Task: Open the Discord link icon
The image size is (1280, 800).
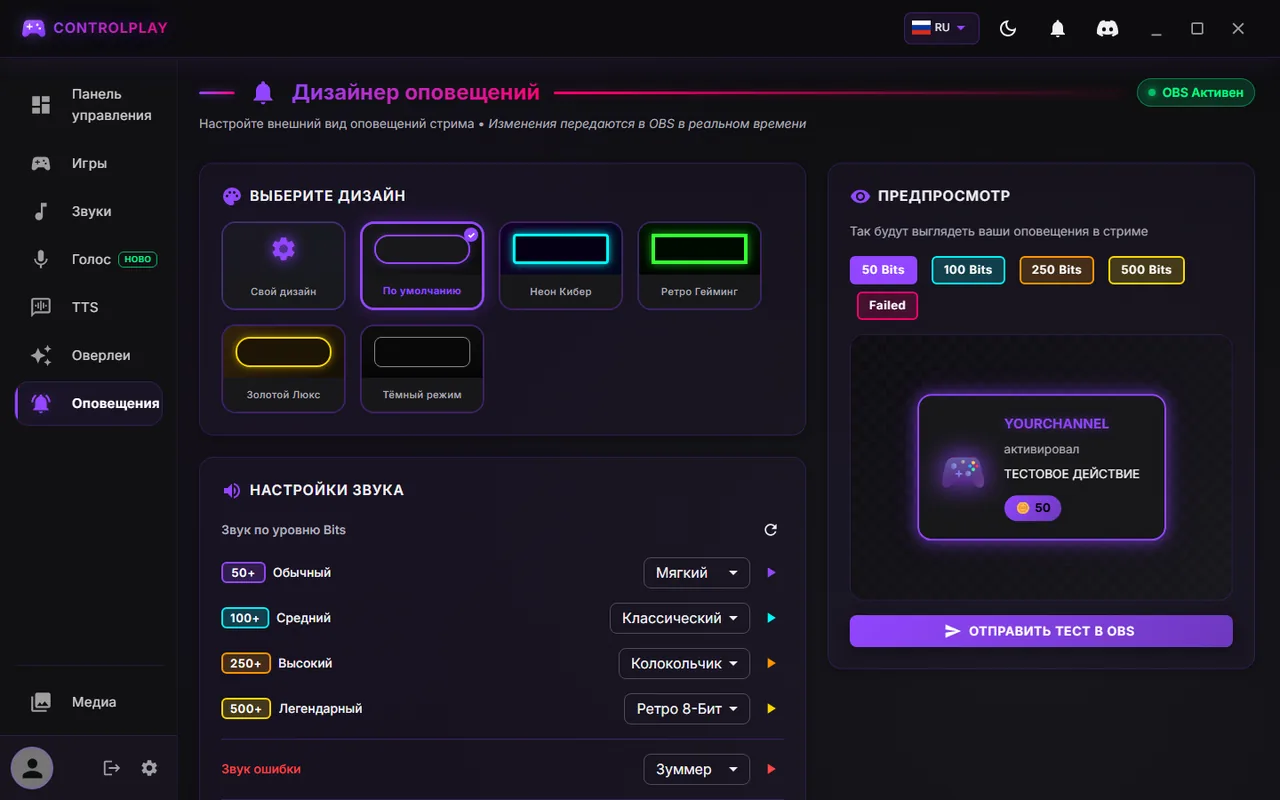Action: [1108, 29]
